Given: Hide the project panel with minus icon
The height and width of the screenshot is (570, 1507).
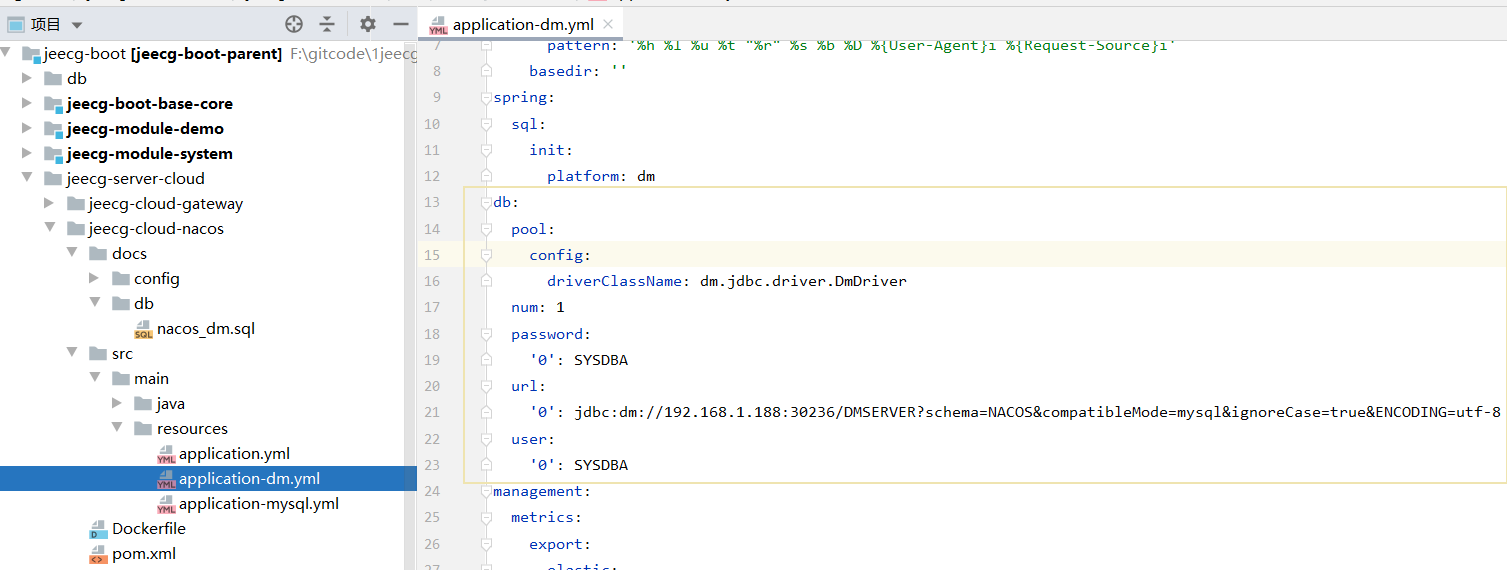Looking at the screenshot, I should click(x=401, y=24).
